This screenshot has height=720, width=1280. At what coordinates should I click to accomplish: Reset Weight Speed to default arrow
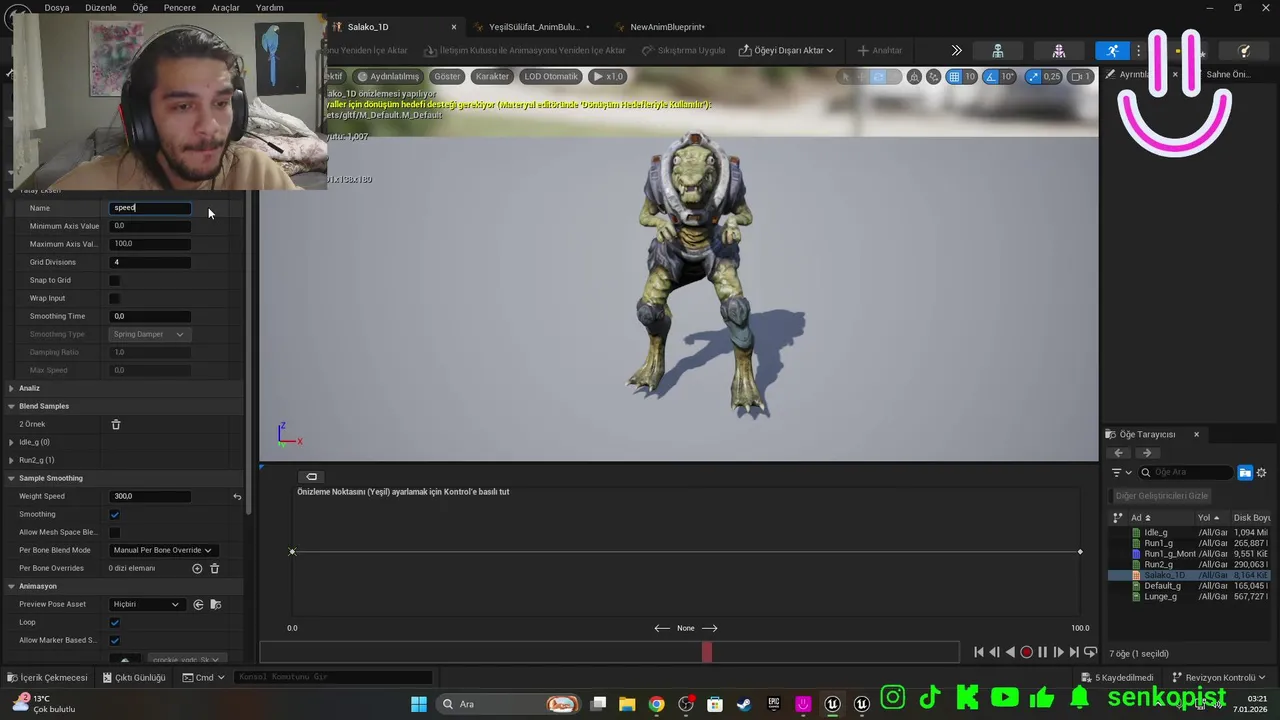click(x=237, y=496)
